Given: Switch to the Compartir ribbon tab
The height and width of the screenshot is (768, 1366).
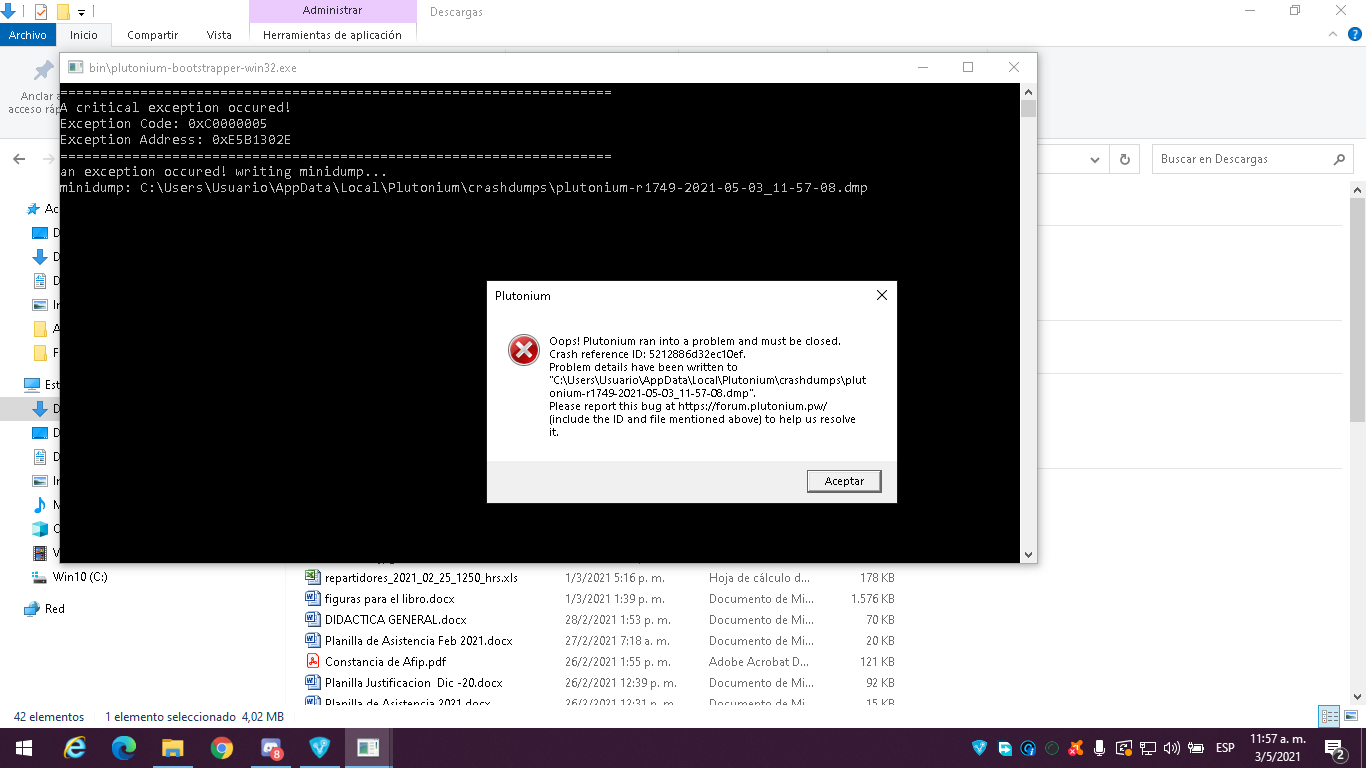Looking at the screenshot, I should tap(152, 35).
